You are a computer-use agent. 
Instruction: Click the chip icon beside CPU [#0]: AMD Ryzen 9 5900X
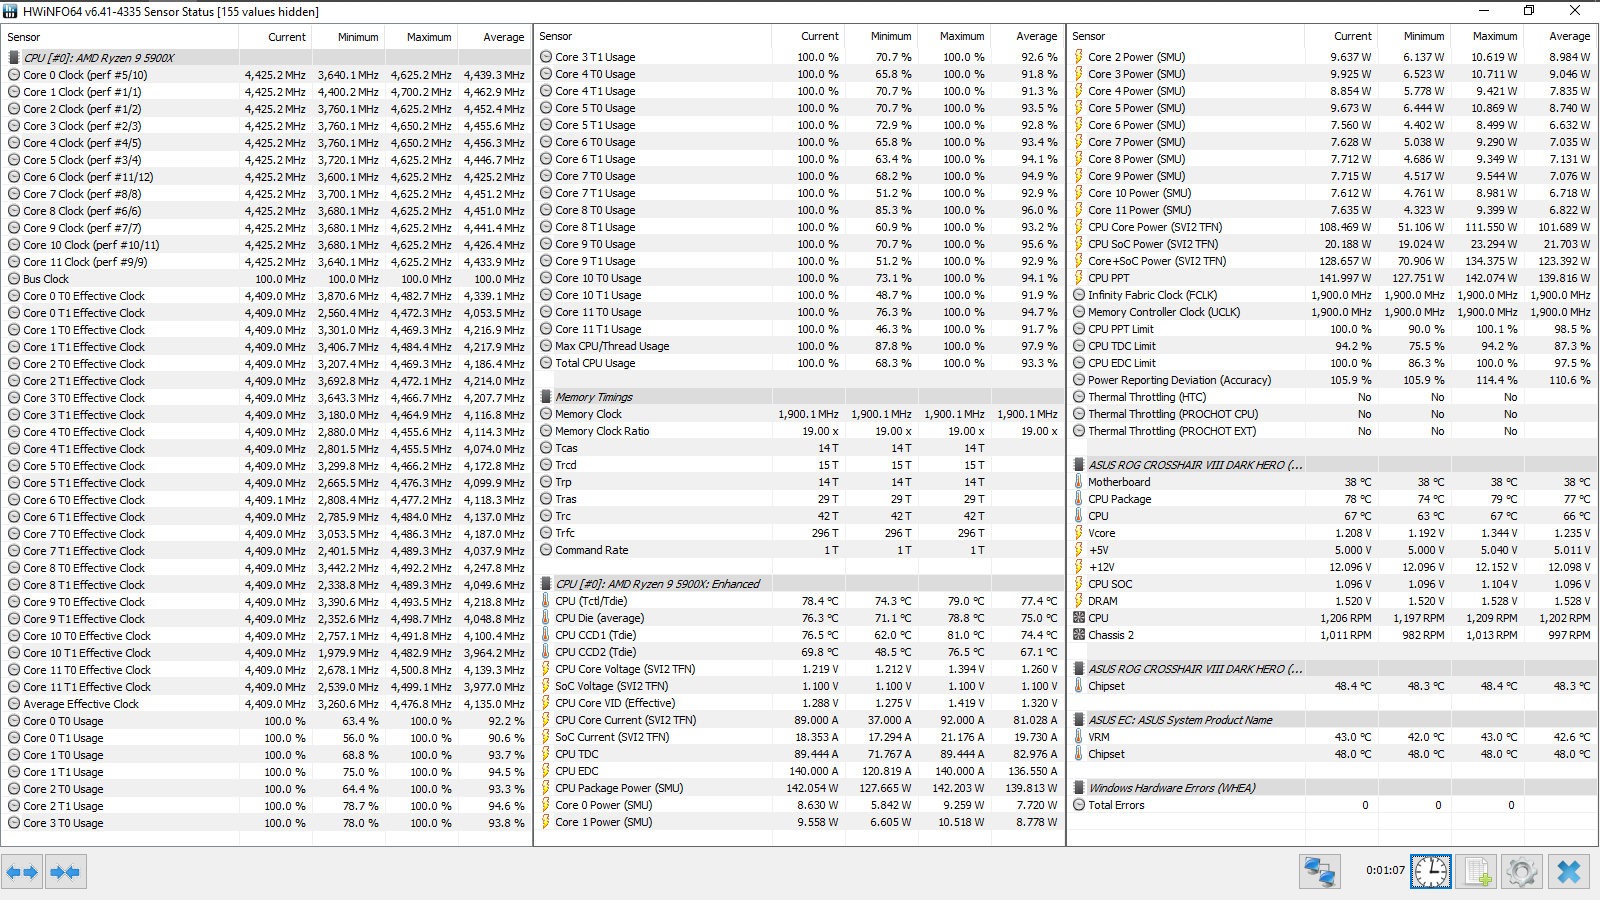point(14,58)
